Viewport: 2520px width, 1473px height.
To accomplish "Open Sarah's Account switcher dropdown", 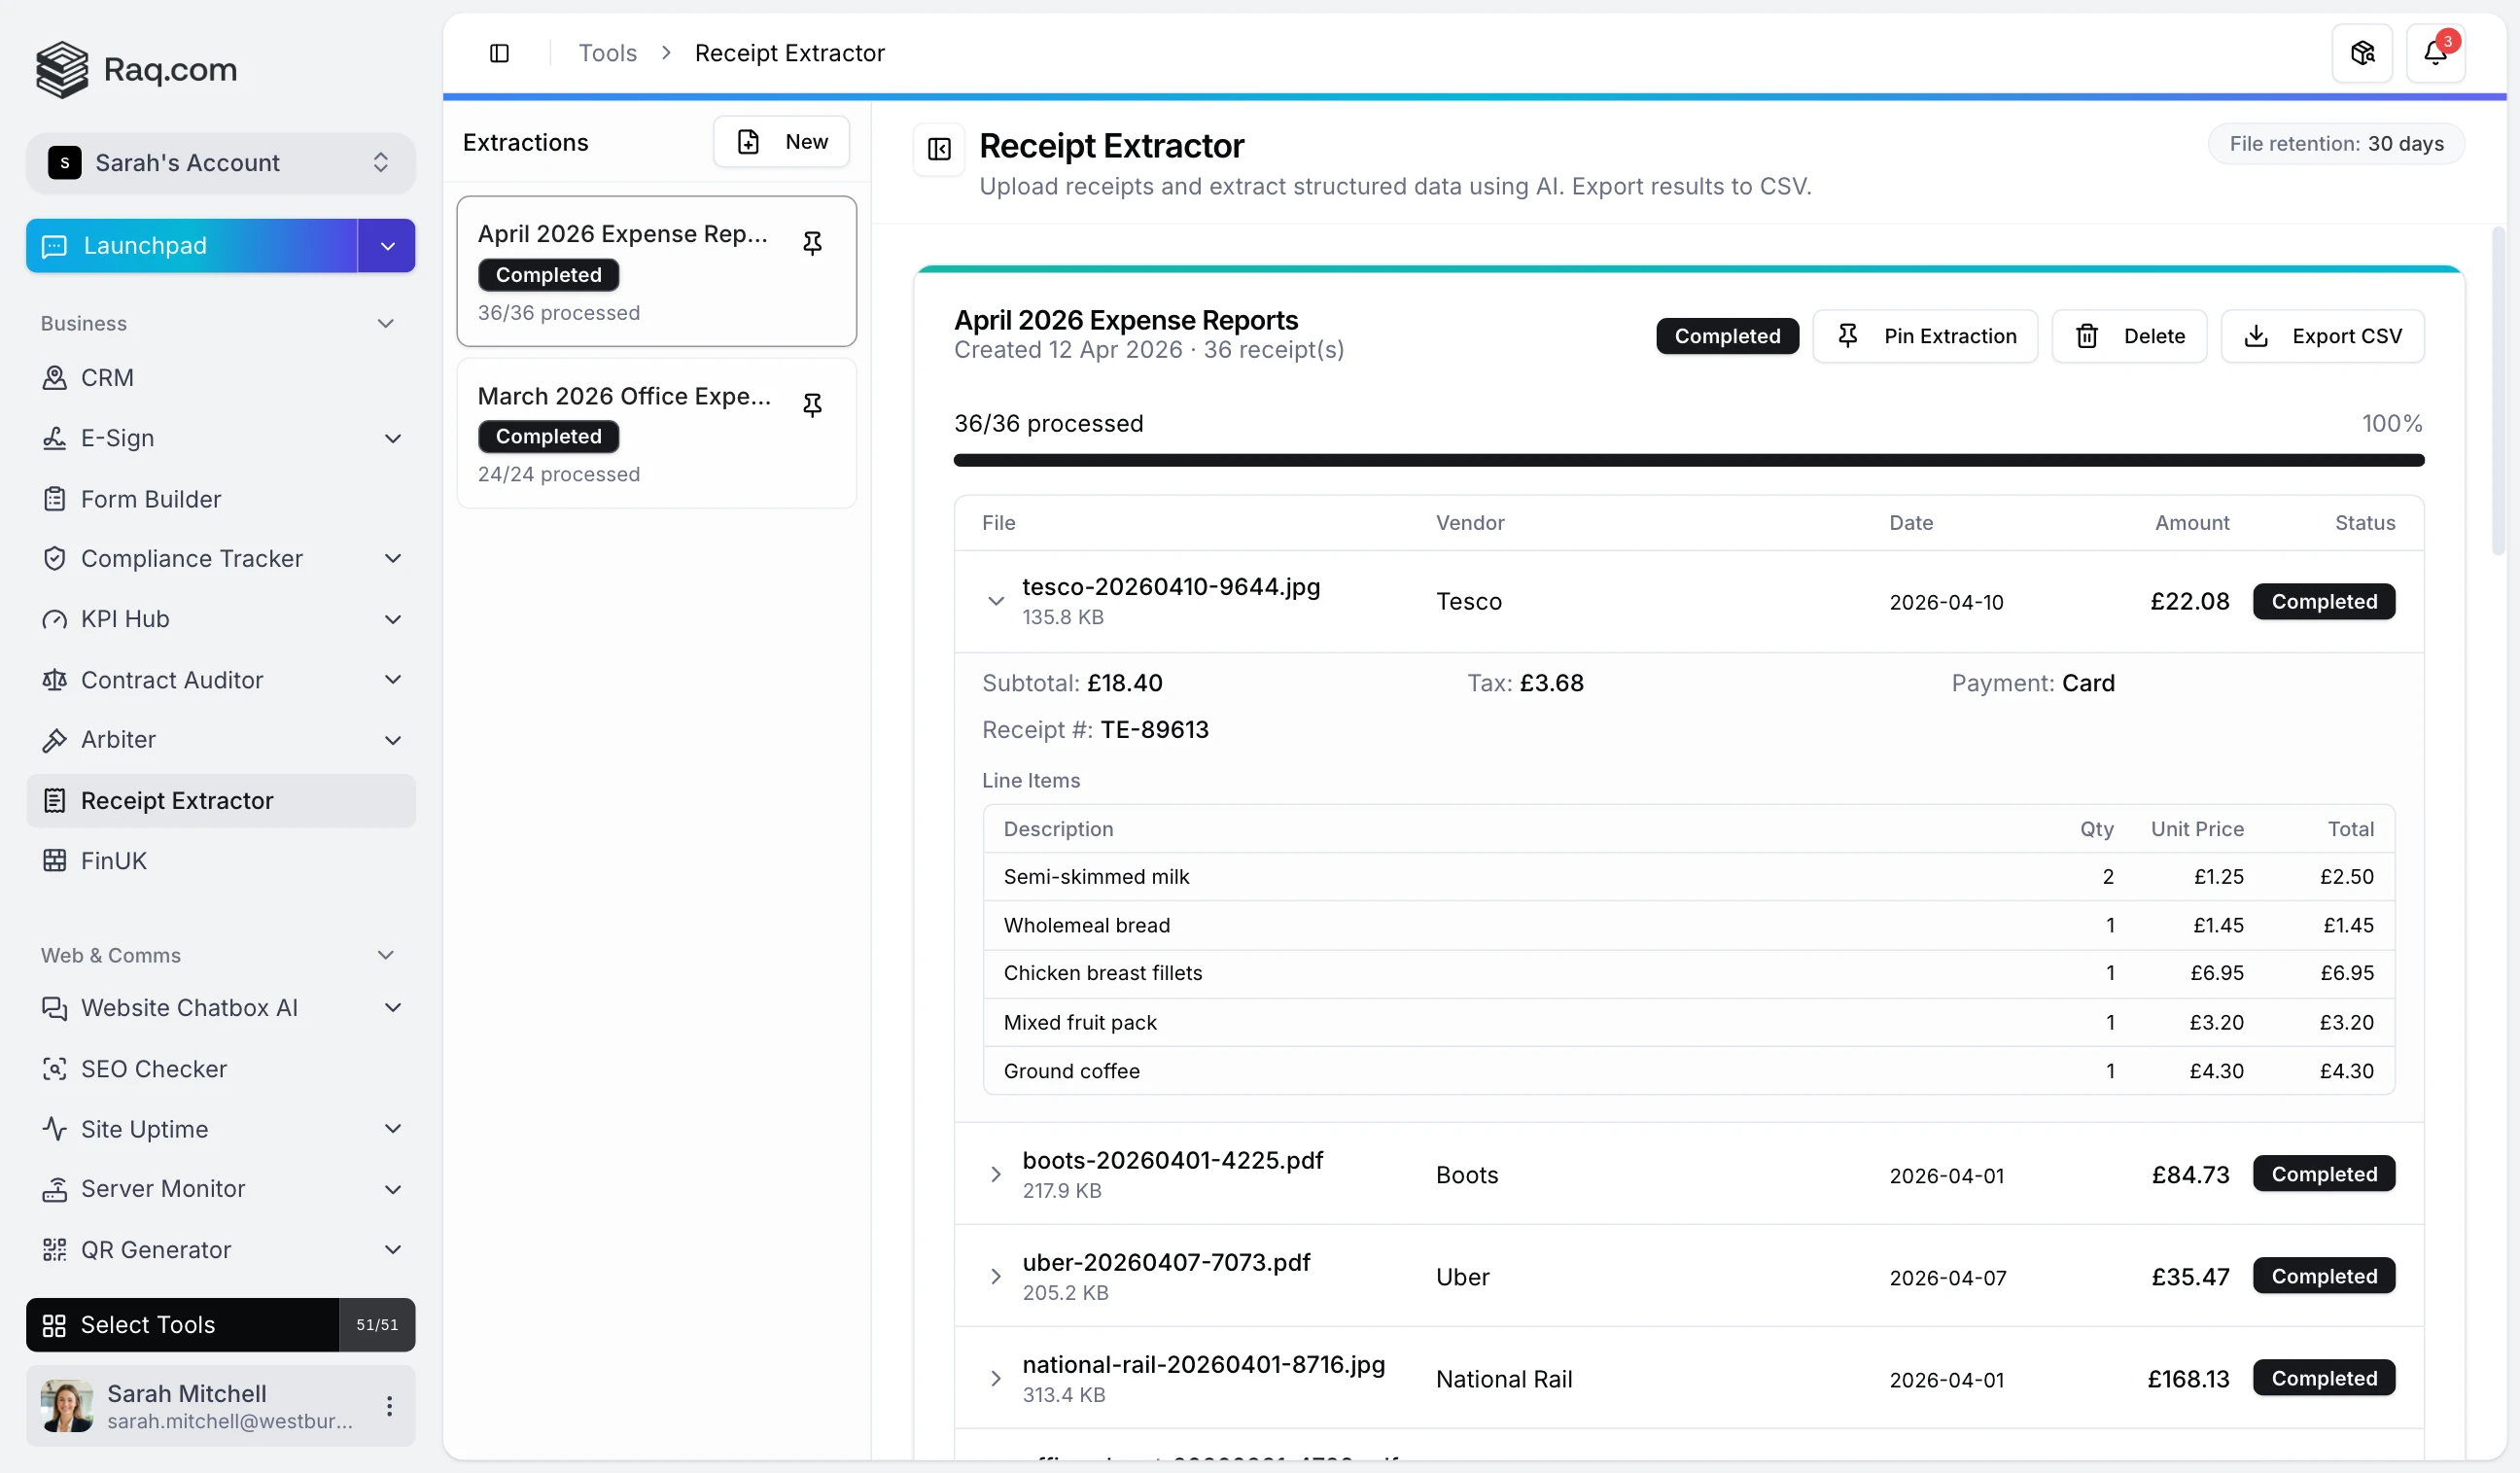I will point(220,162).
